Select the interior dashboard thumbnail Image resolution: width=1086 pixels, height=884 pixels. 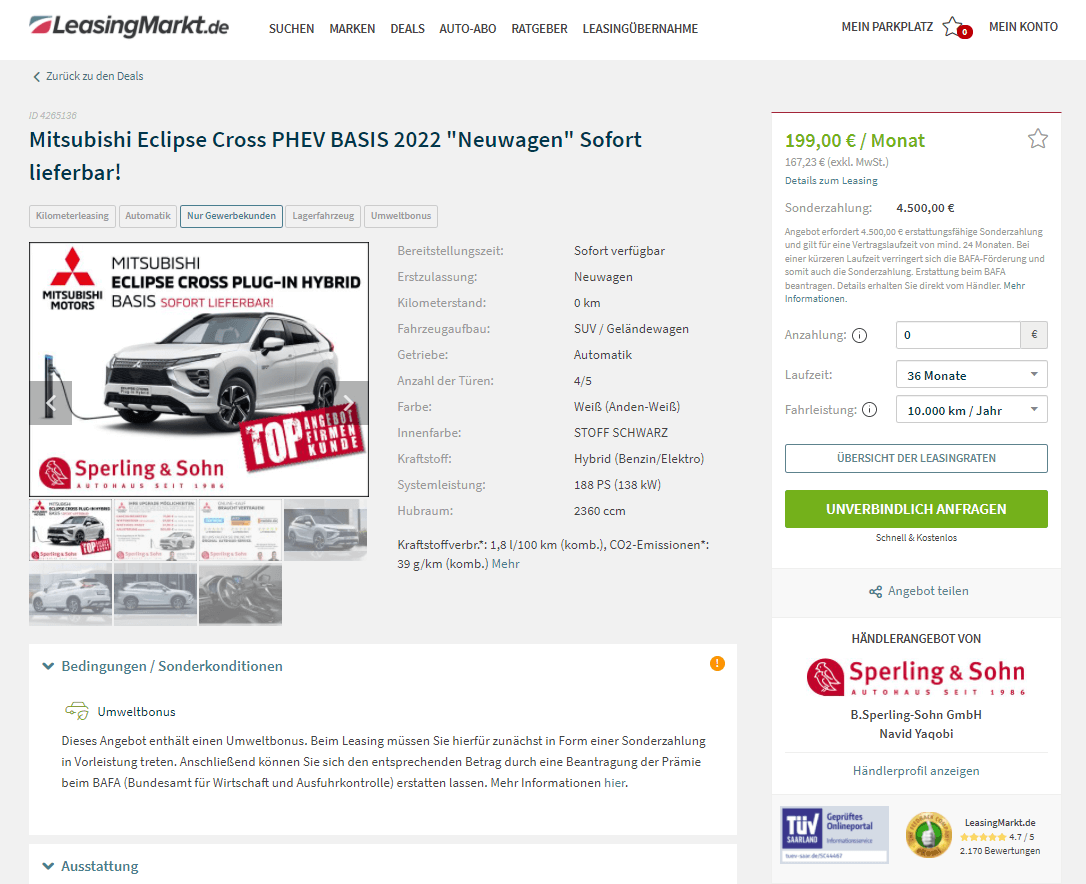(x=240, y=594)
